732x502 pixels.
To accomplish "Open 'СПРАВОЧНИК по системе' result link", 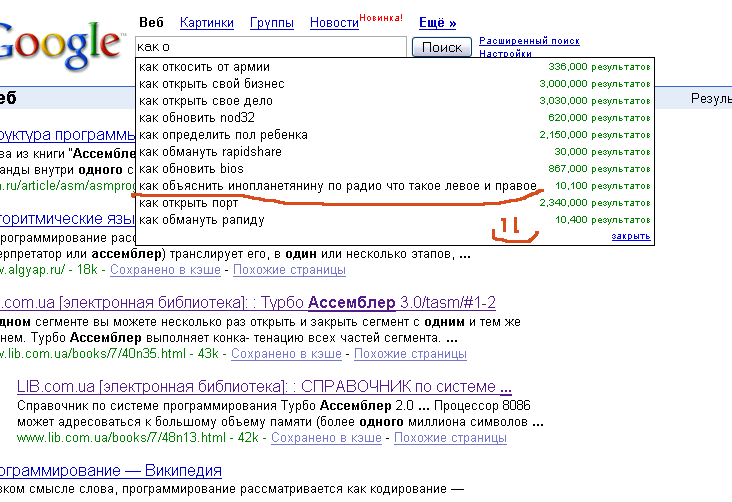I will coord(264,387).
